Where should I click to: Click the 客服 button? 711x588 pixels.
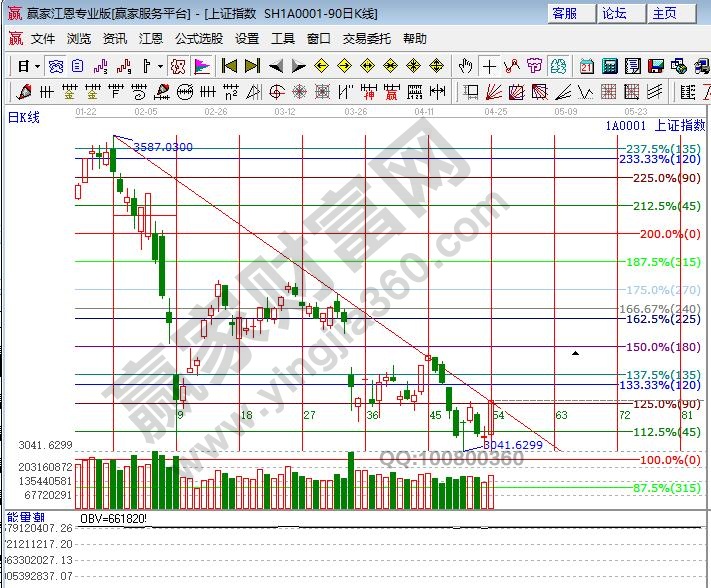click(565, 13)
